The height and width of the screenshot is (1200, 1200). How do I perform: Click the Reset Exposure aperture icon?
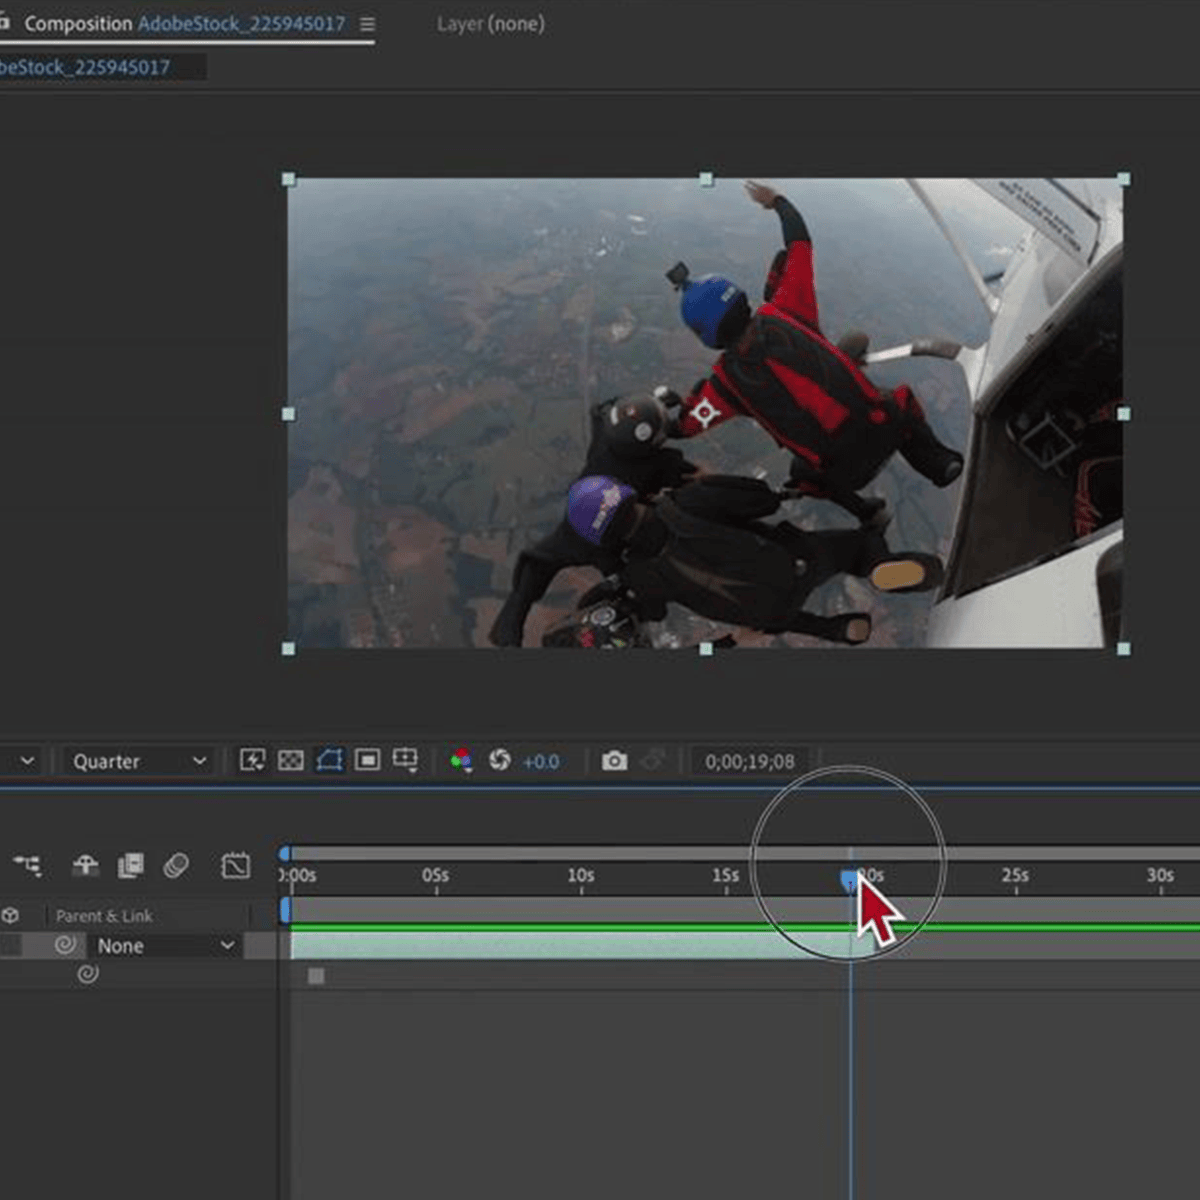point(499,761)
